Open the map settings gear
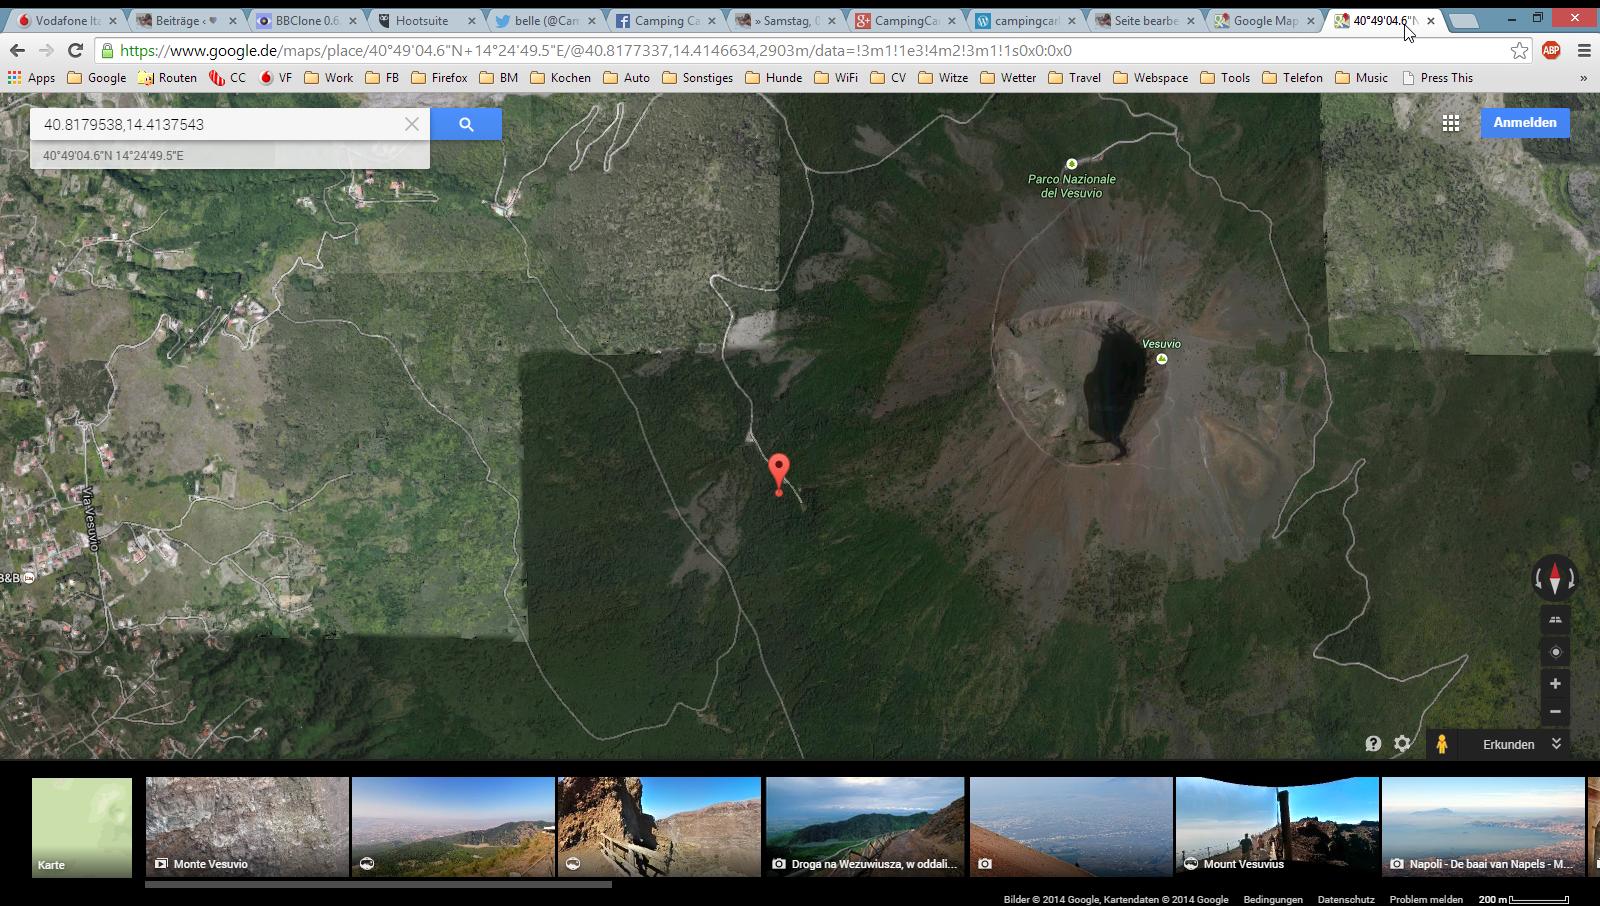Image resolution: width=1600 pixels, height=906 pixels. tap(1402, 744)
